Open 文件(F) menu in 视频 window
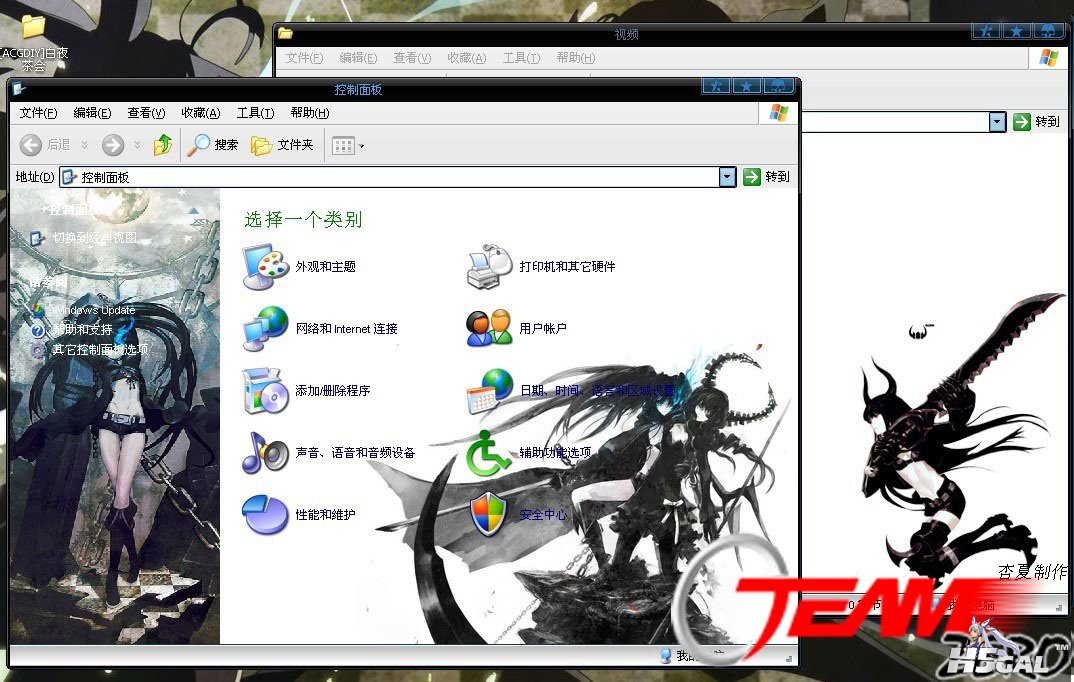The image size is (1074, 682). [304, 58]
